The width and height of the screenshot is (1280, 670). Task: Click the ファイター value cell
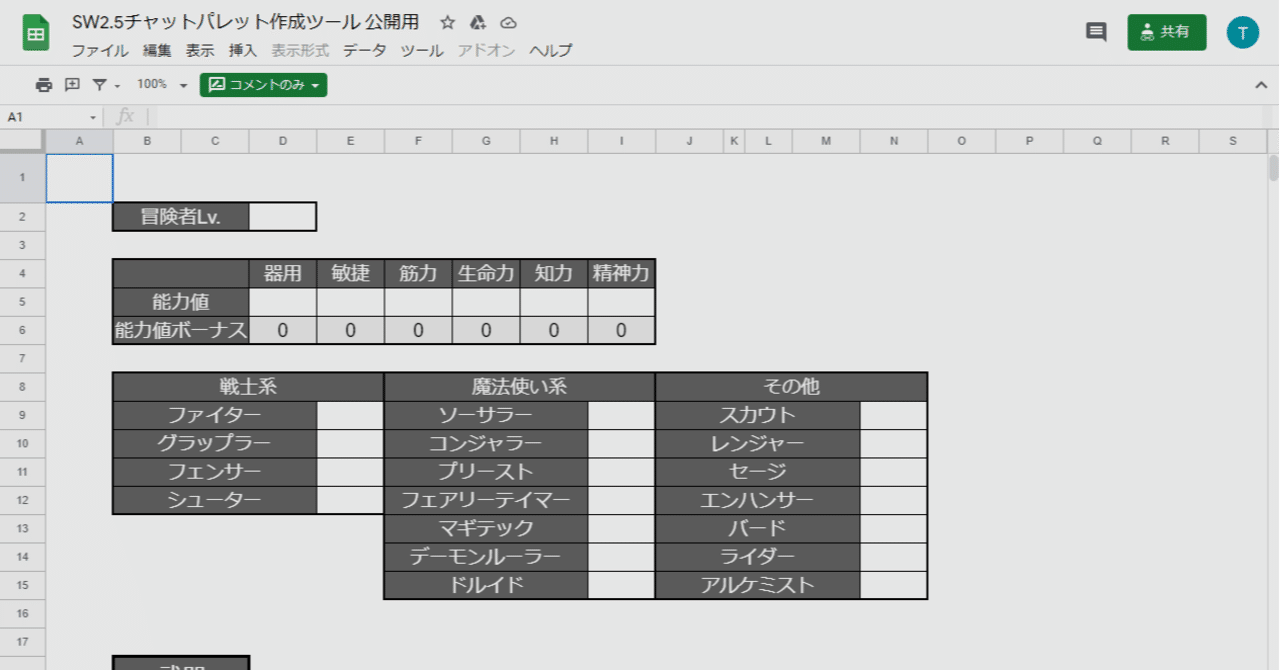coord(350,414)
